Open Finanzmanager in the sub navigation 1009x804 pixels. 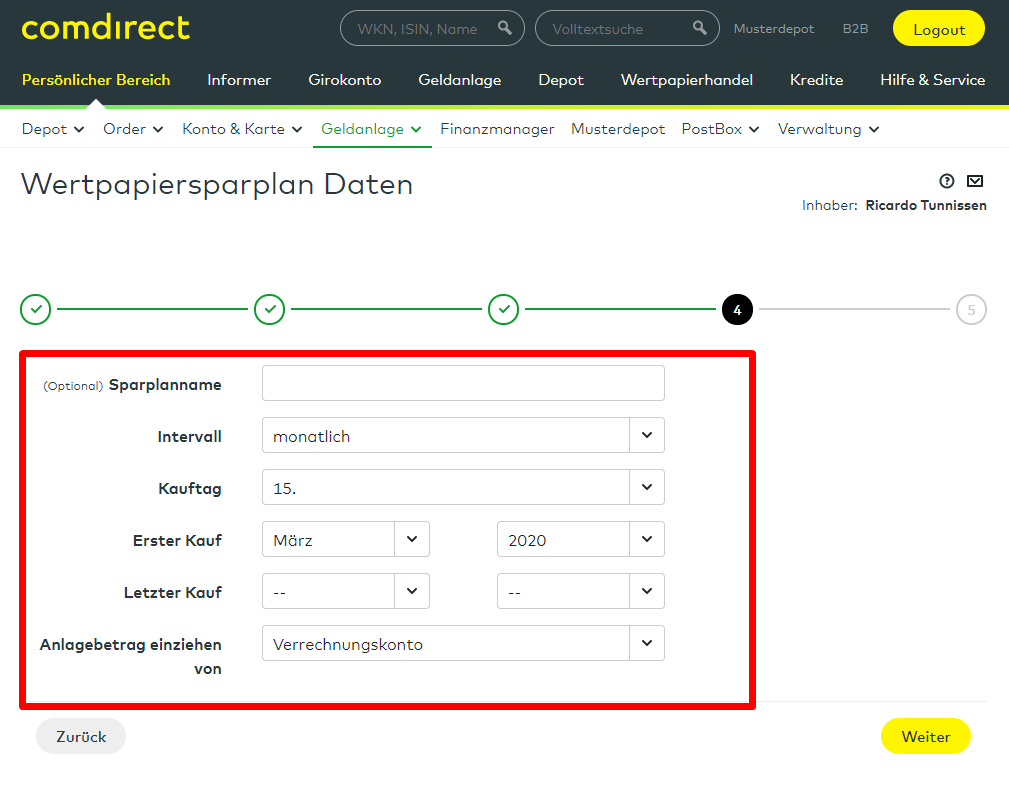pos(497,129)
